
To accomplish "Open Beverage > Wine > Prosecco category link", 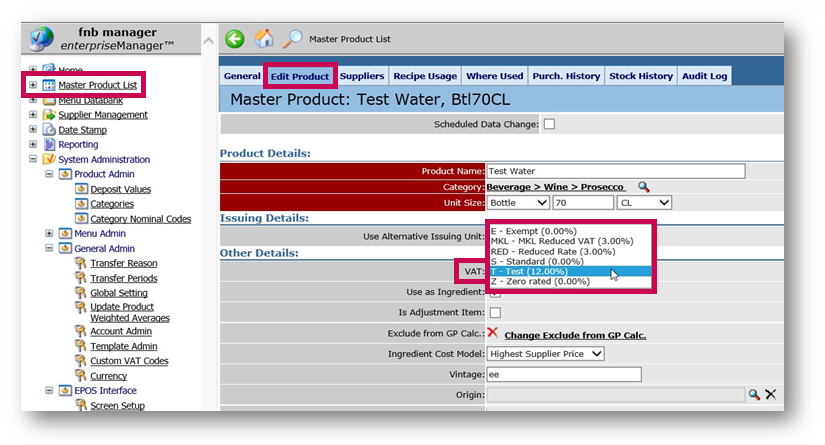I will click(x=555, y=187).
